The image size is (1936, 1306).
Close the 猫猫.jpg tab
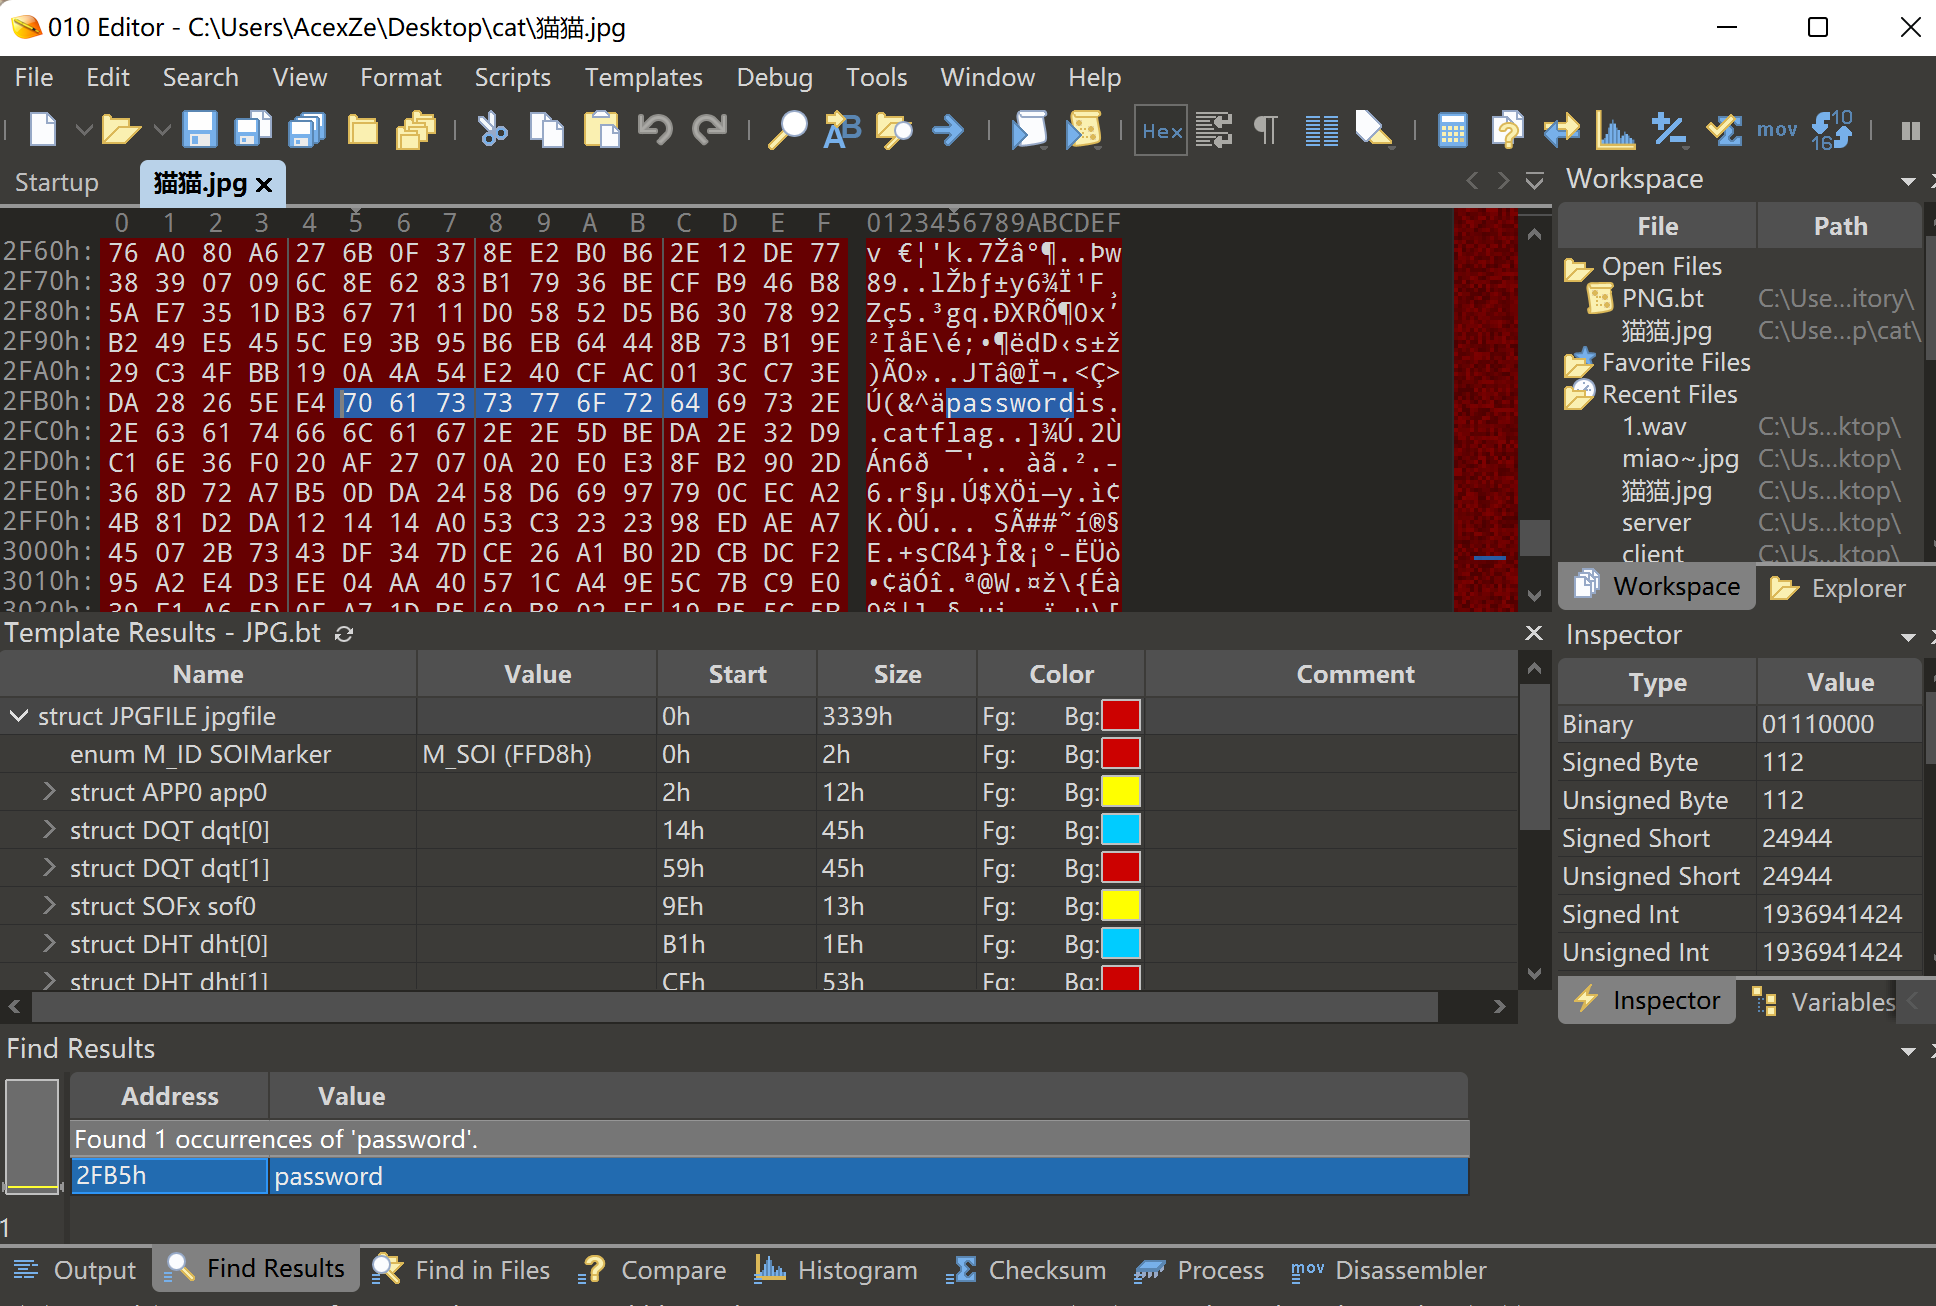(264, 185)
